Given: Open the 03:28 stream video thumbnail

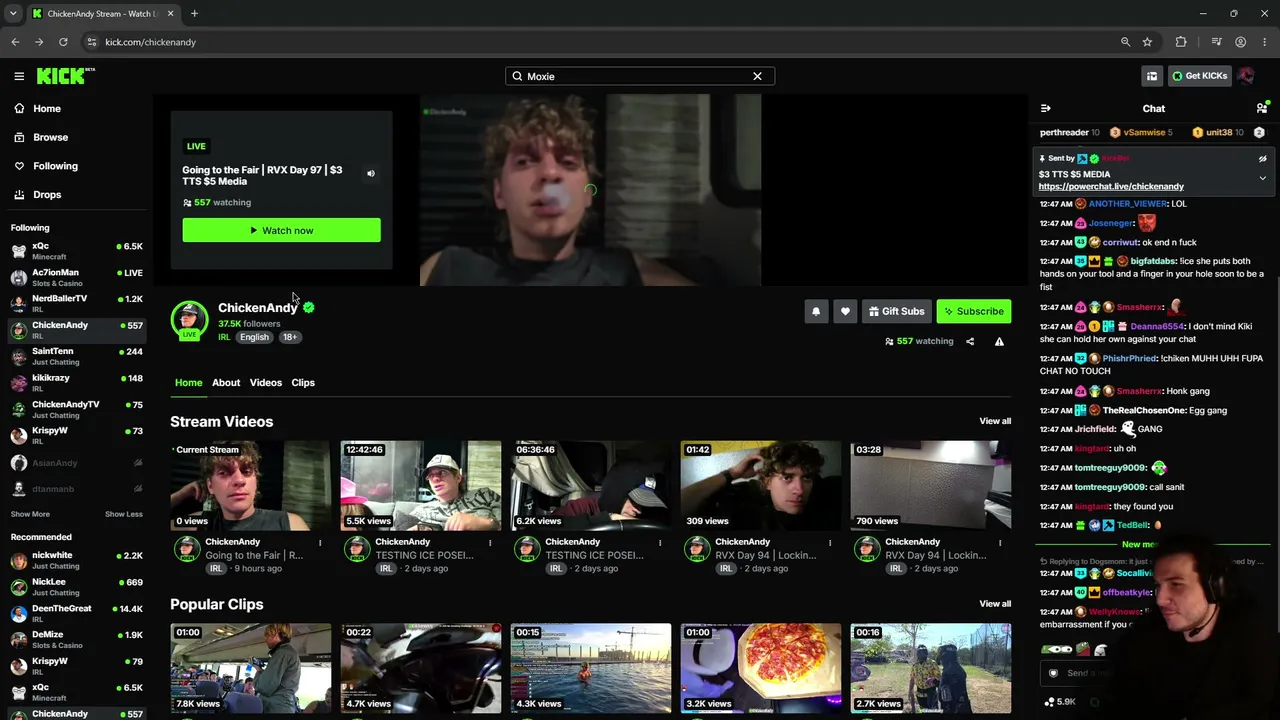Looking at the screenshot, I should point(930,486).
